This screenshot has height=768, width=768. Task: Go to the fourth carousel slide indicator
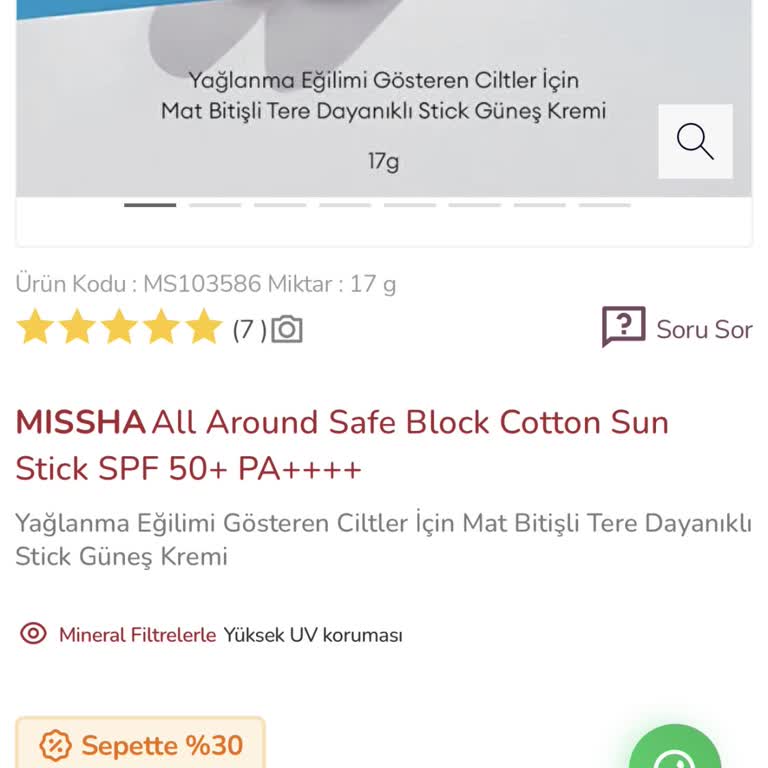pyautogui.click(x=345, y=205)
